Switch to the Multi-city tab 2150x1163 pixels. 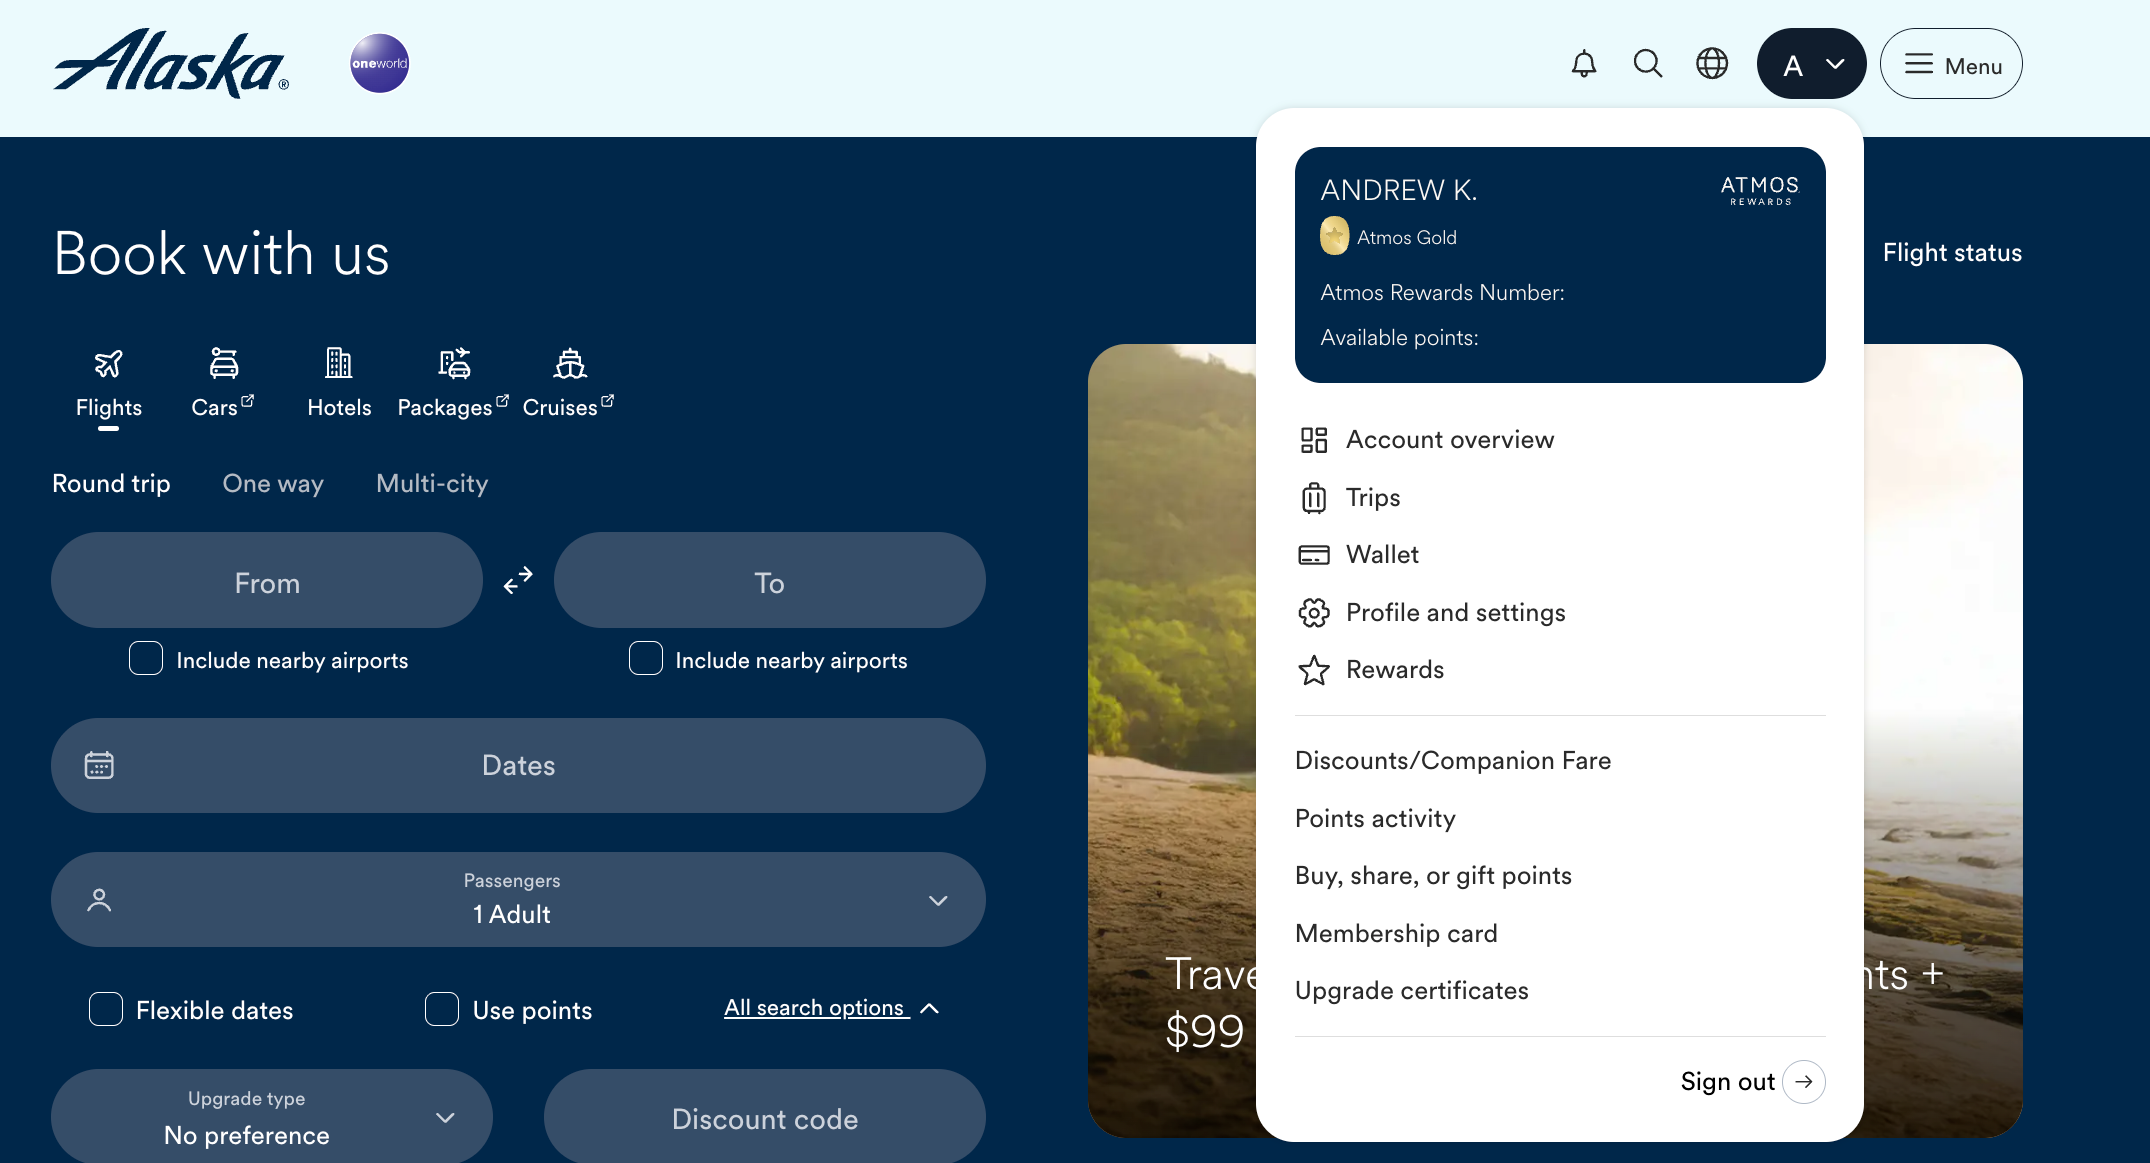(432, 483)
